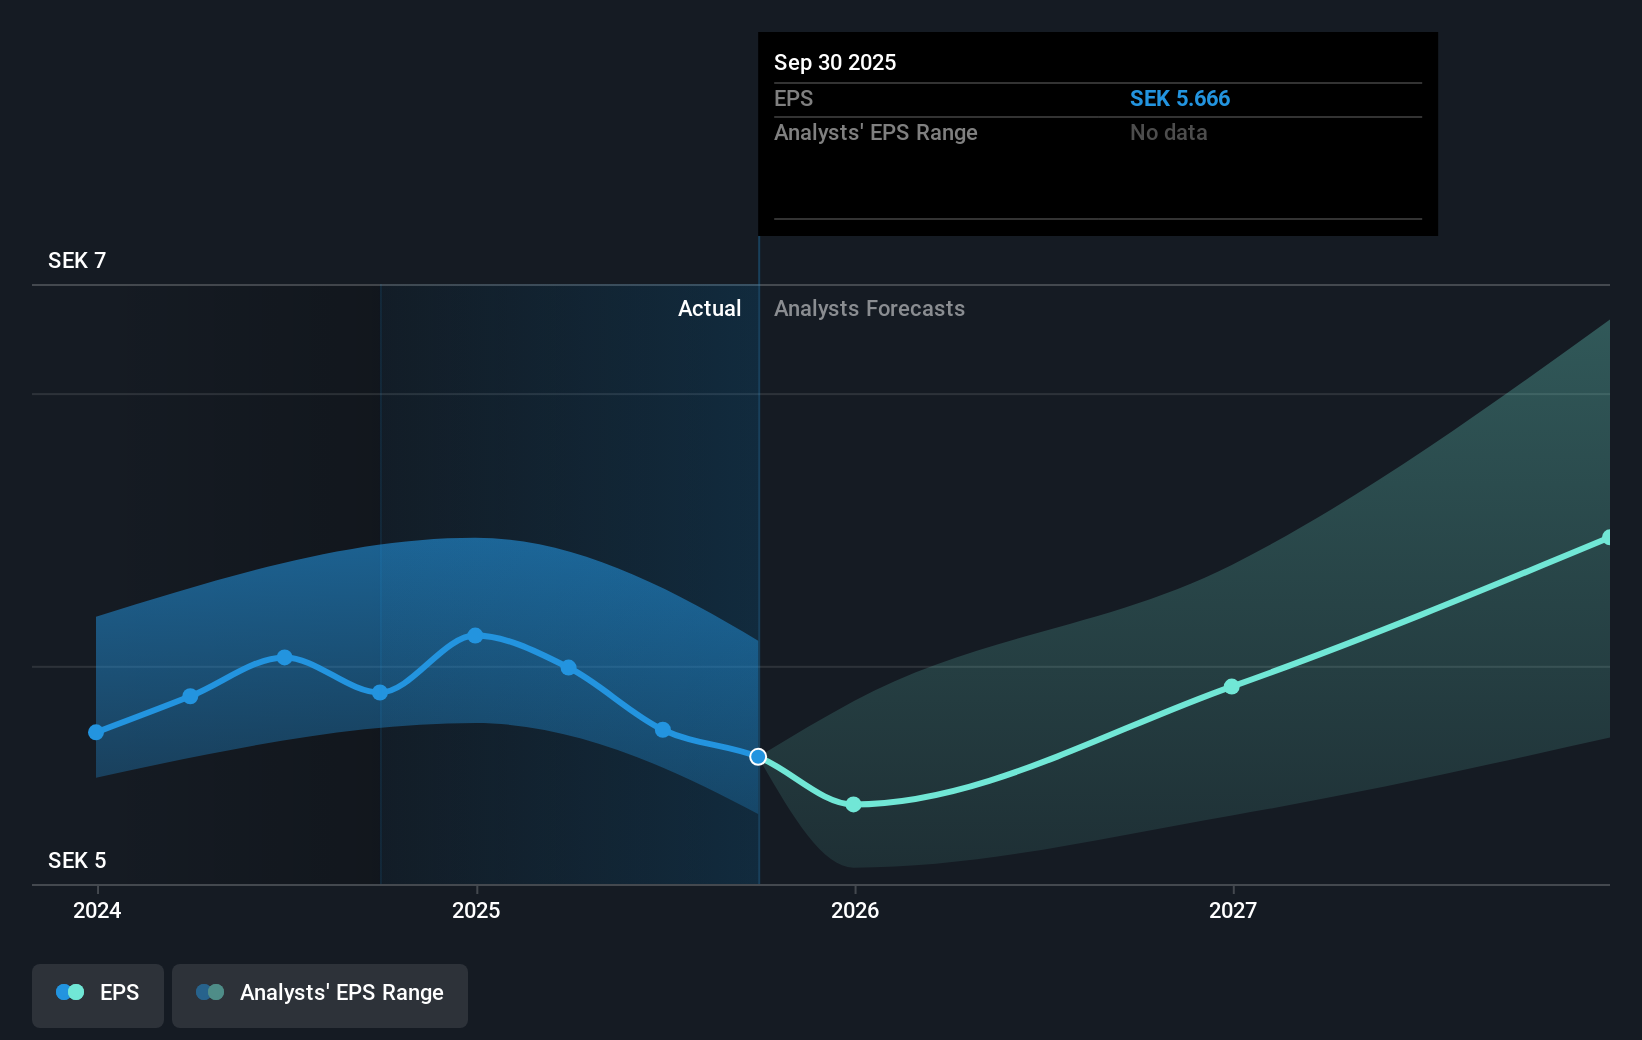
Task: Collapse the Analysts' EPS Range row
Action: tap(876, 132)
